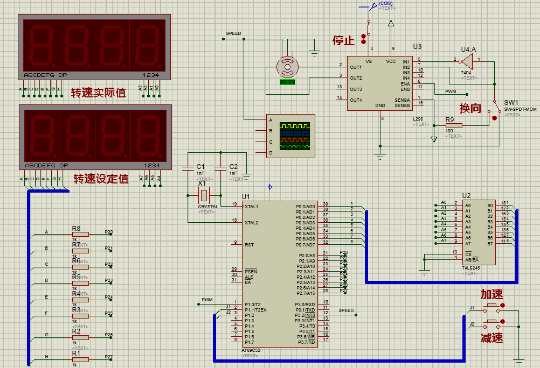540x368 pixels.
Task: Select resistor R8 on line A
Action: [81, 235]
